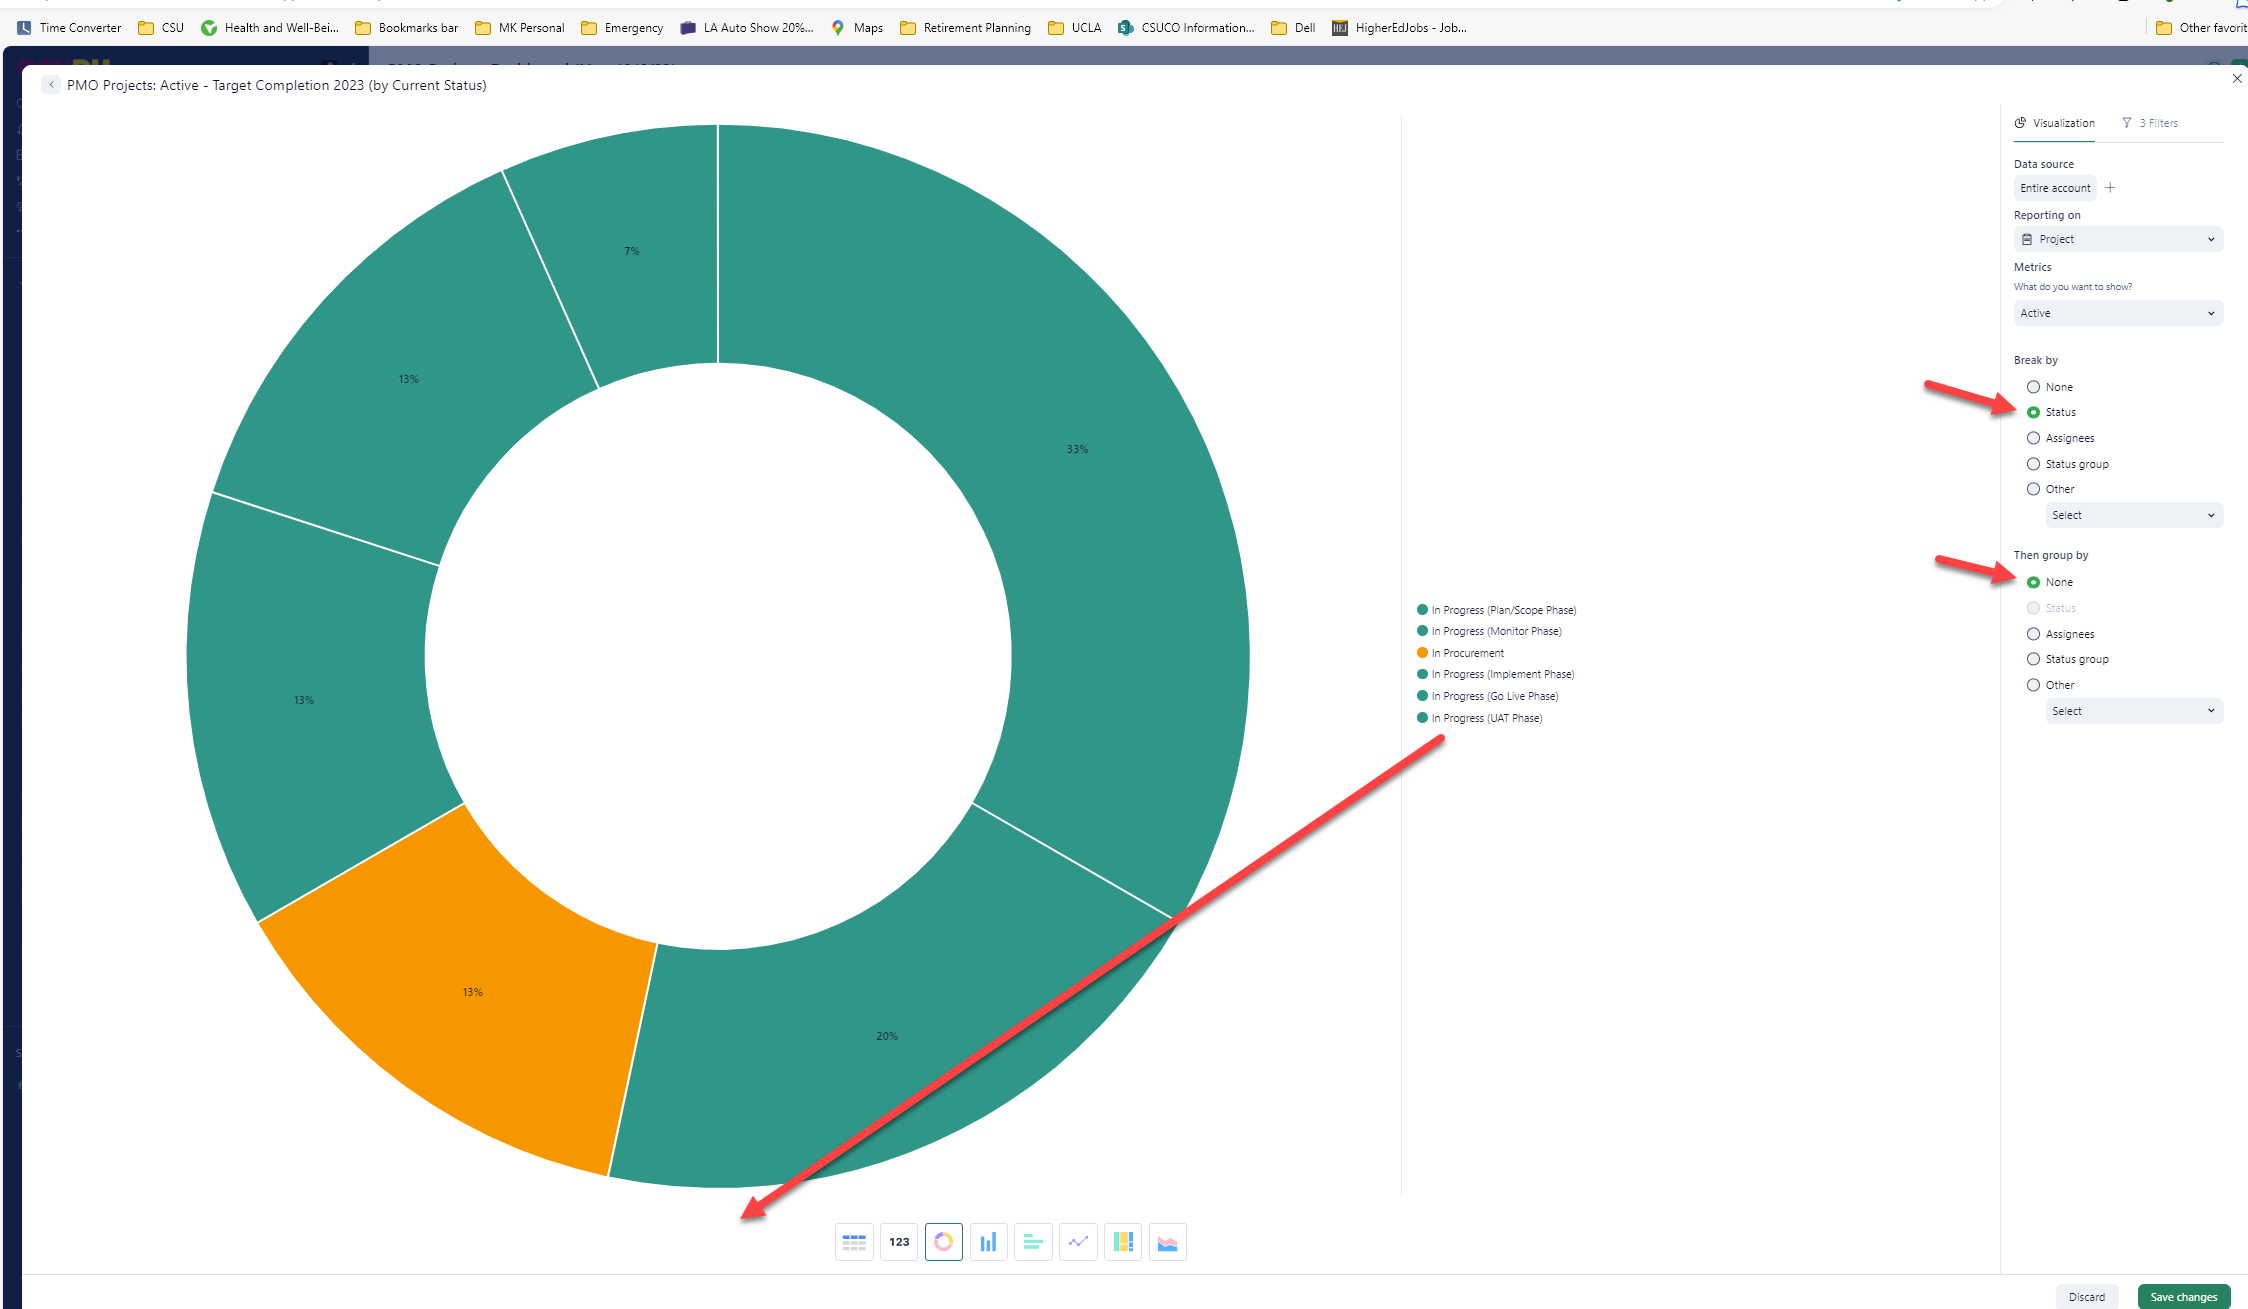
Task: Click the back arrow beside report title
Action: [51, 85]
